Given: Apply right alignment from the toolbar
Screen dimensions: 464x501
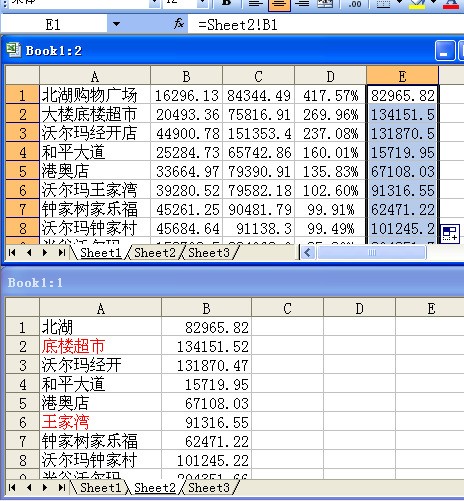Looking at the screenshot, I should point(302,3).
